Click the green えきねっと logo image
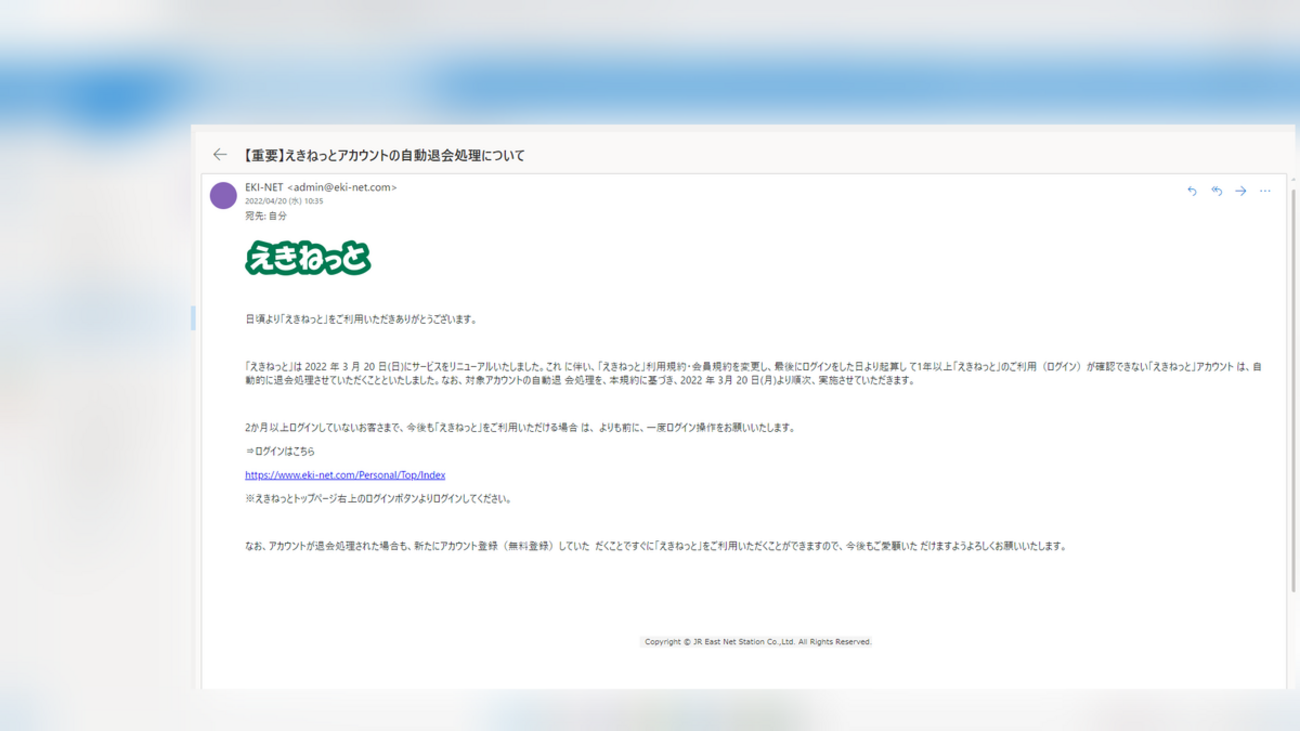Viewport: 1300px width, 731px height. click(x=307, y=259)
